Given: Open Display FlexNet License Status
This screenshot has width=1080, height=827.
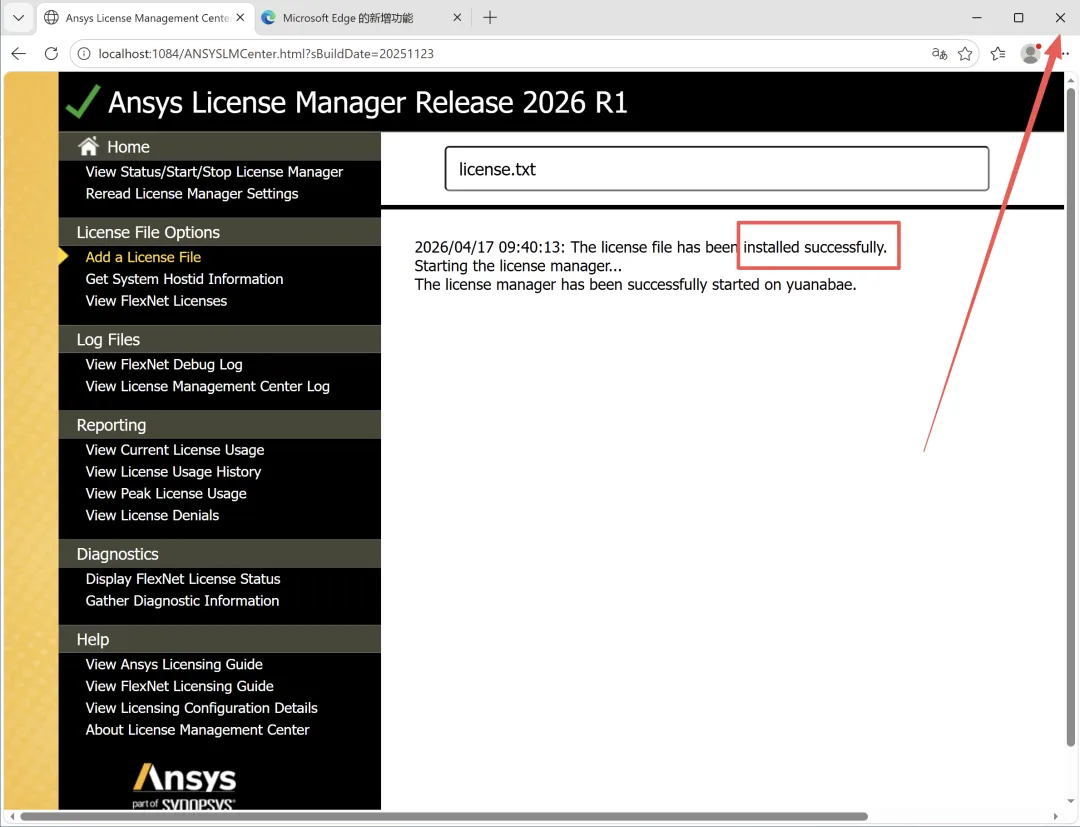Looking at the screenshot, I should coord(183,579).
